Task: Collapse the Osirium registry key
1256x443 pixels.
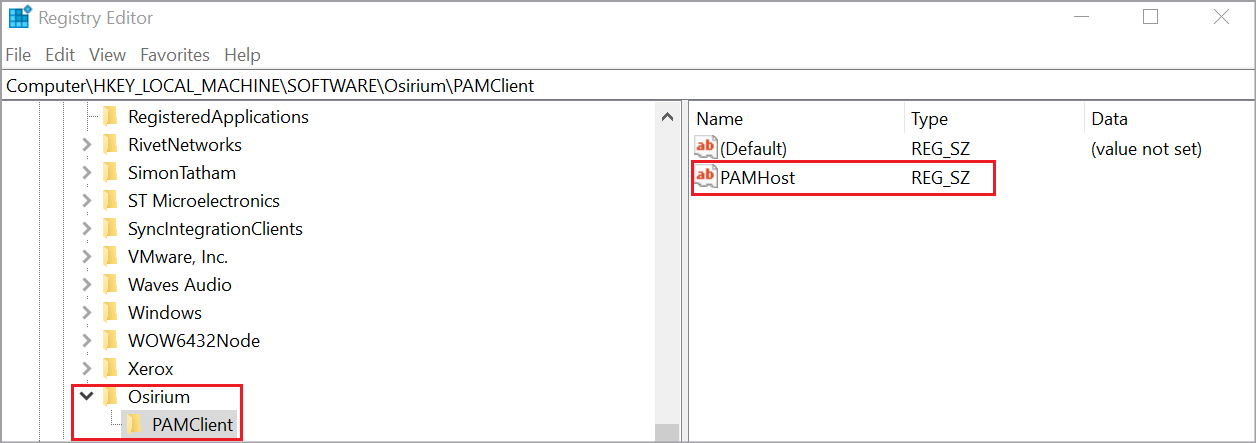Action: click(87, 397)
